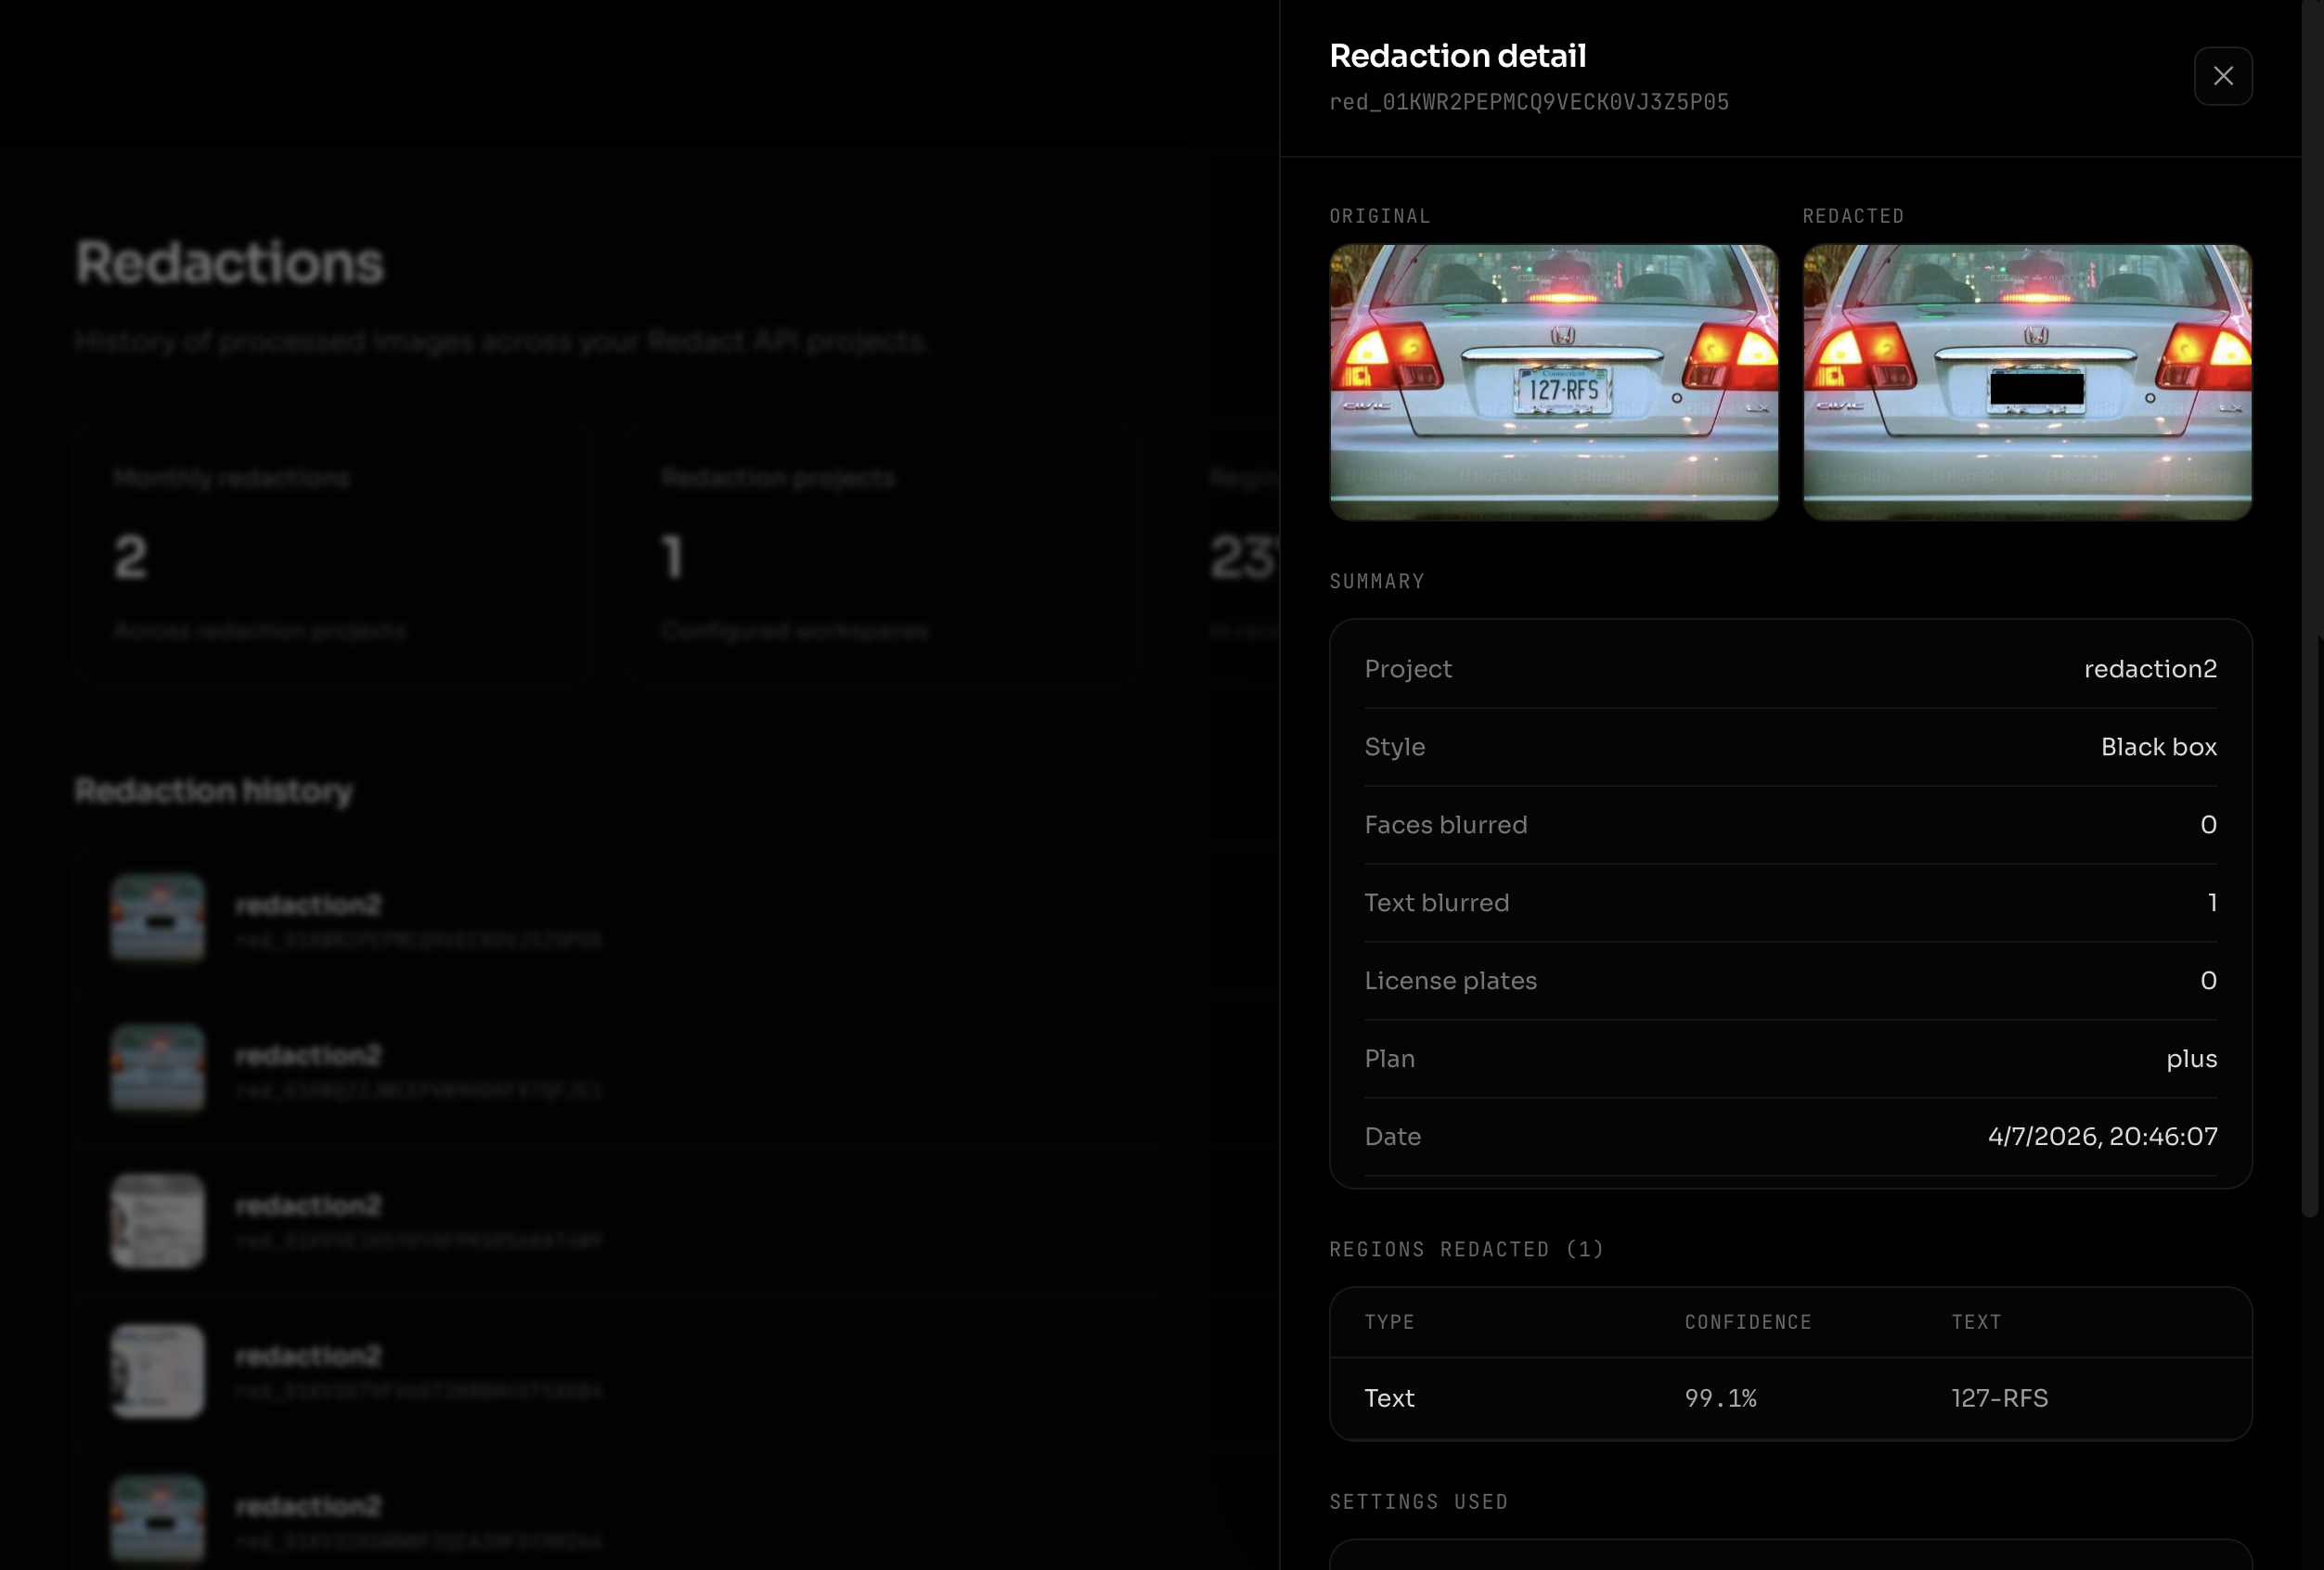The height and width of the screenshot is (1570, 2324).
Task: Click the License plates row label
Action: pos(1450,981)
